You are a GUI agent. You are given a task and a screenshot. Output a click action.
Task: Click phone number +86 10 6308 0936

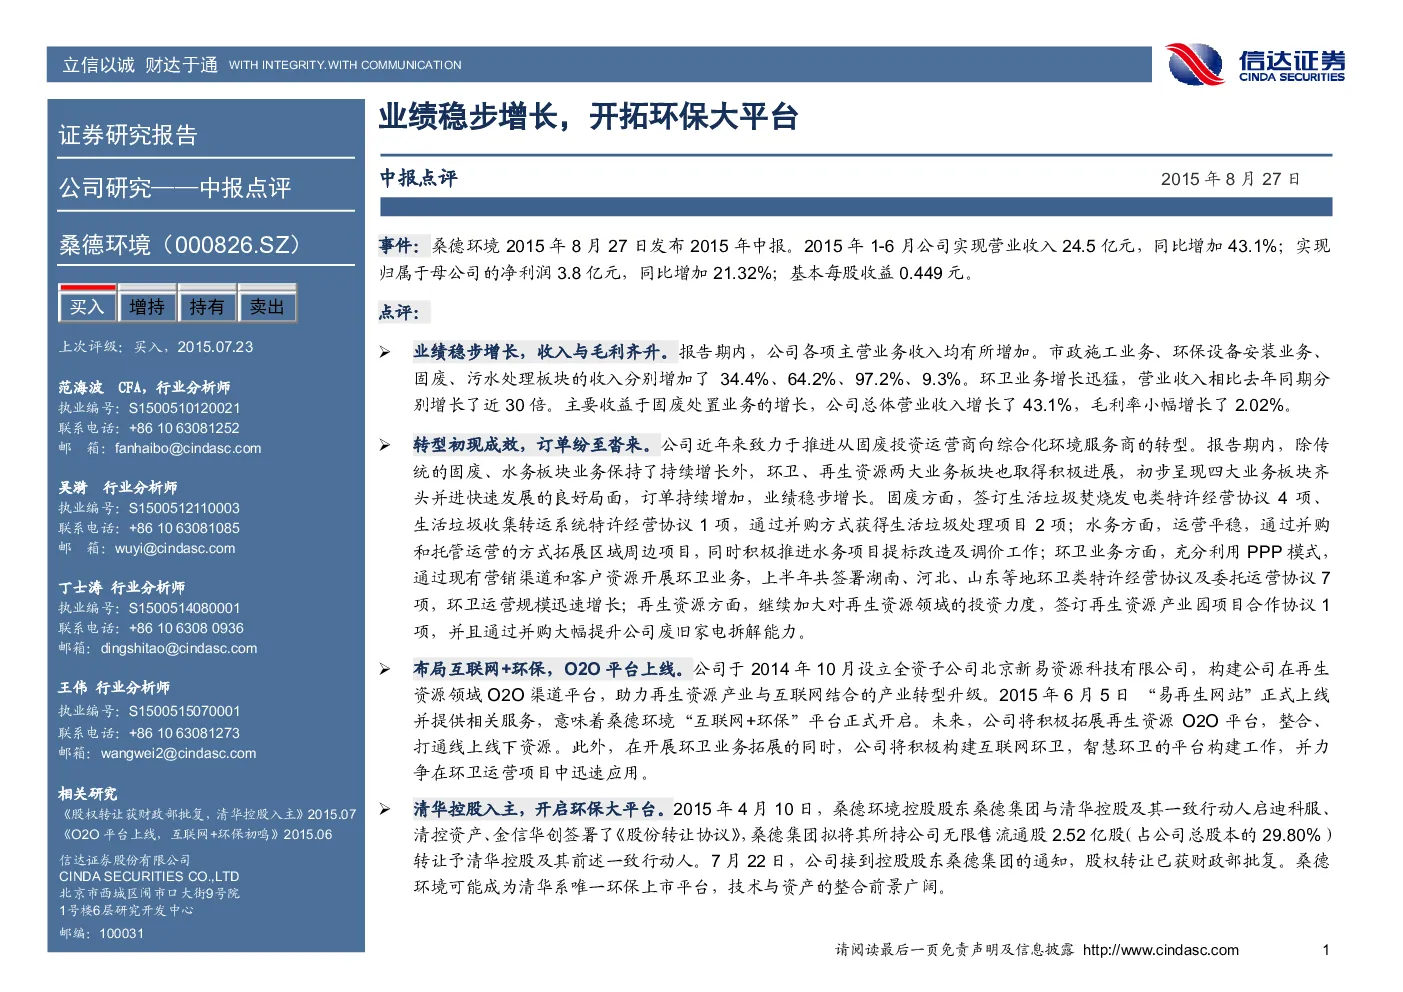pyautogui.click(x=187, y=628)
